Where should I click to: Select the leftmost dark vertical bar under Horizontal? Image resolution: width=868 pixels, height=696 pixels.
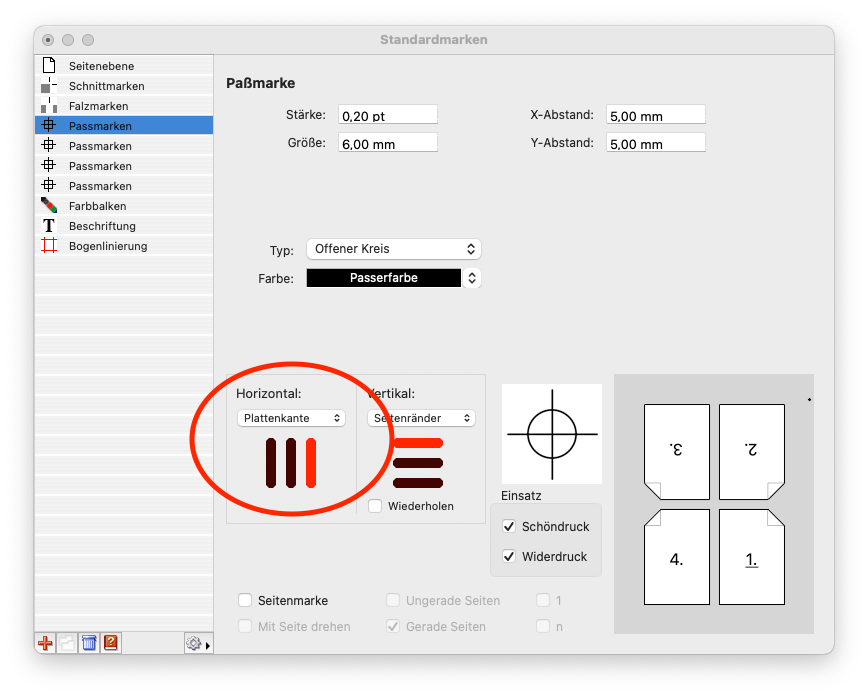point(271,463)
